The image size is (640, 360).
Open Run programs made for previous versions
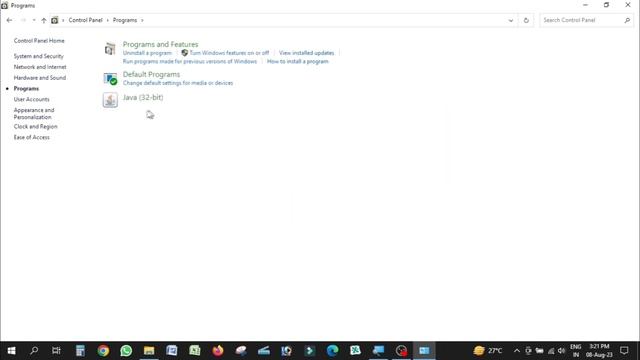pyautogui.click(x=190, y=62)
